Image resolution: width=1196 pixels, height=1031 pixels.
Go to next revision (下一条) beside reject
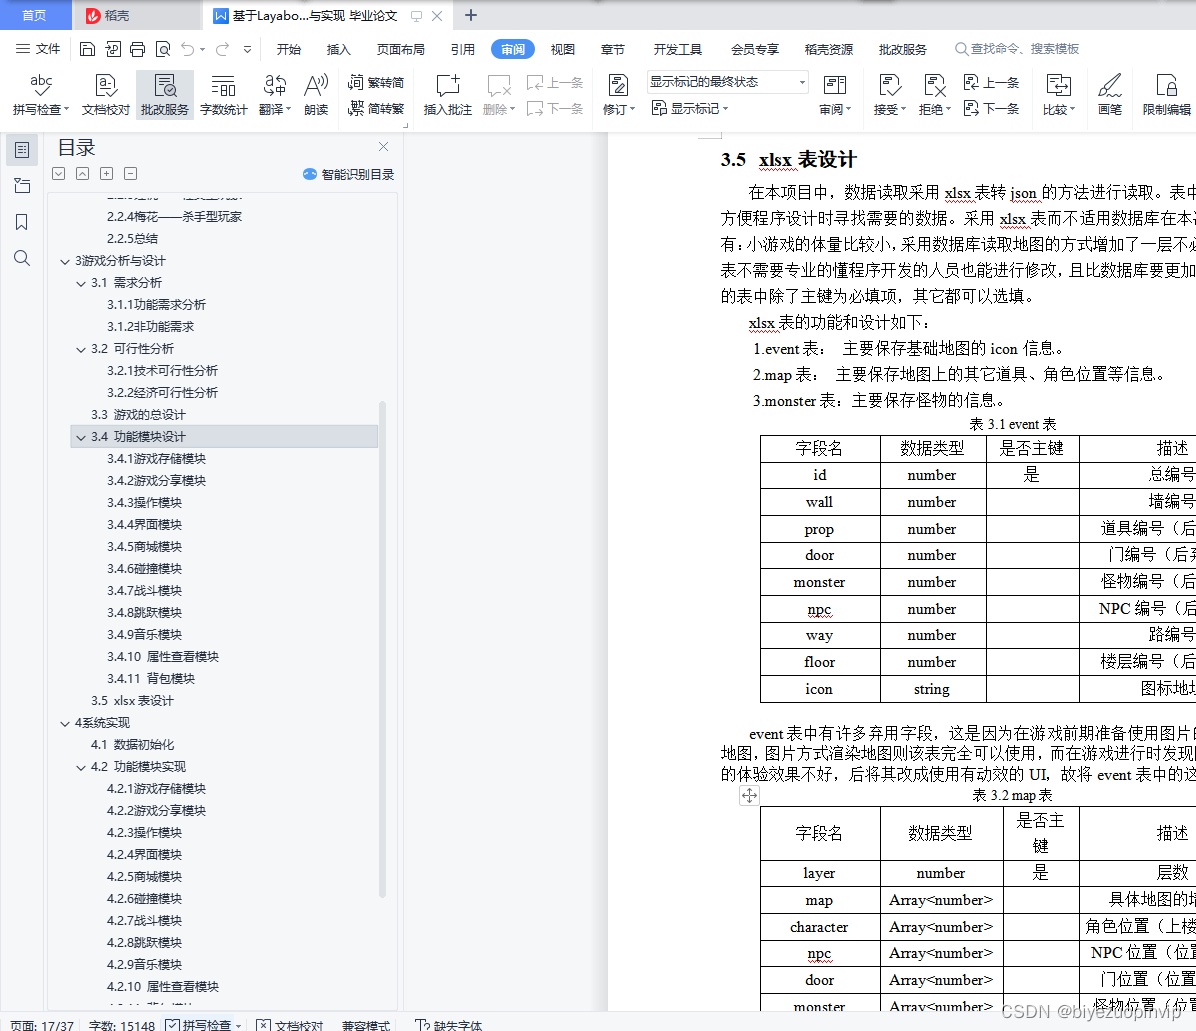[992, 108]
